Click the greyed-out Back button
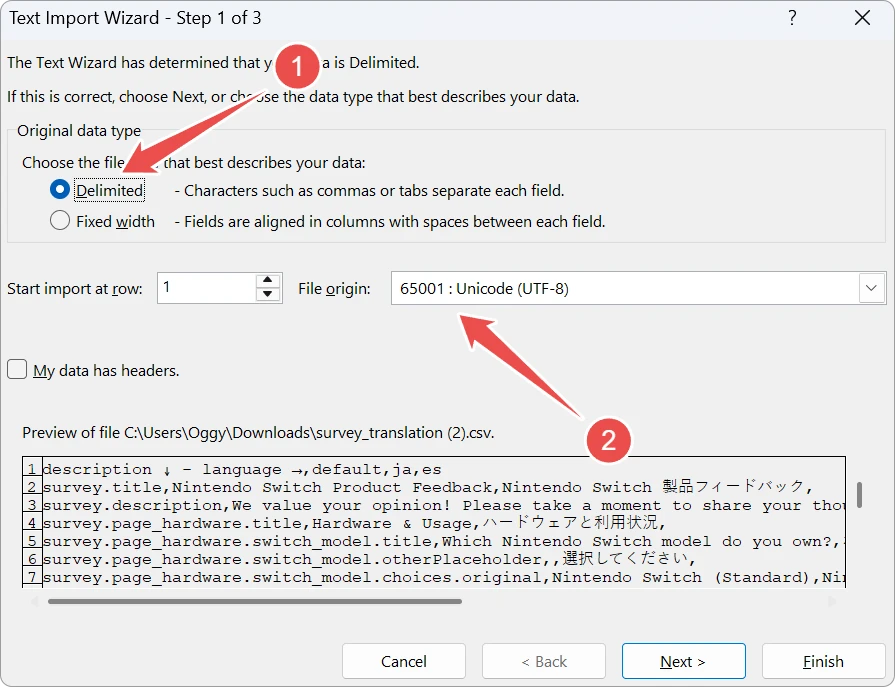895x687 pixels. click(543, 661)
